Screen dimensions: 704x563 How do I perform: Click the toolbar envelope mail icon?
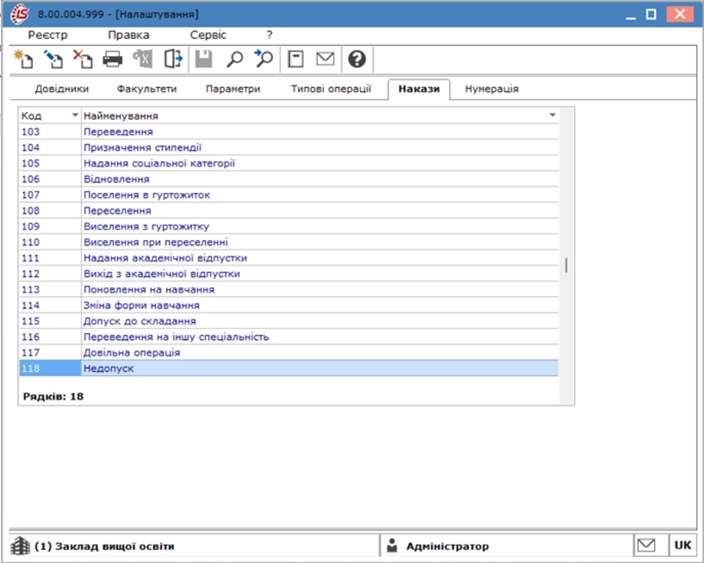tap(325, 59)
